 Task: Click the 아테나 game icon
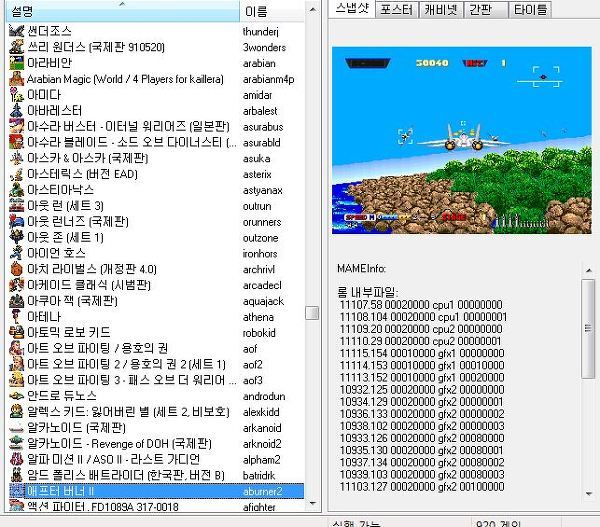(x=16, y=317)
